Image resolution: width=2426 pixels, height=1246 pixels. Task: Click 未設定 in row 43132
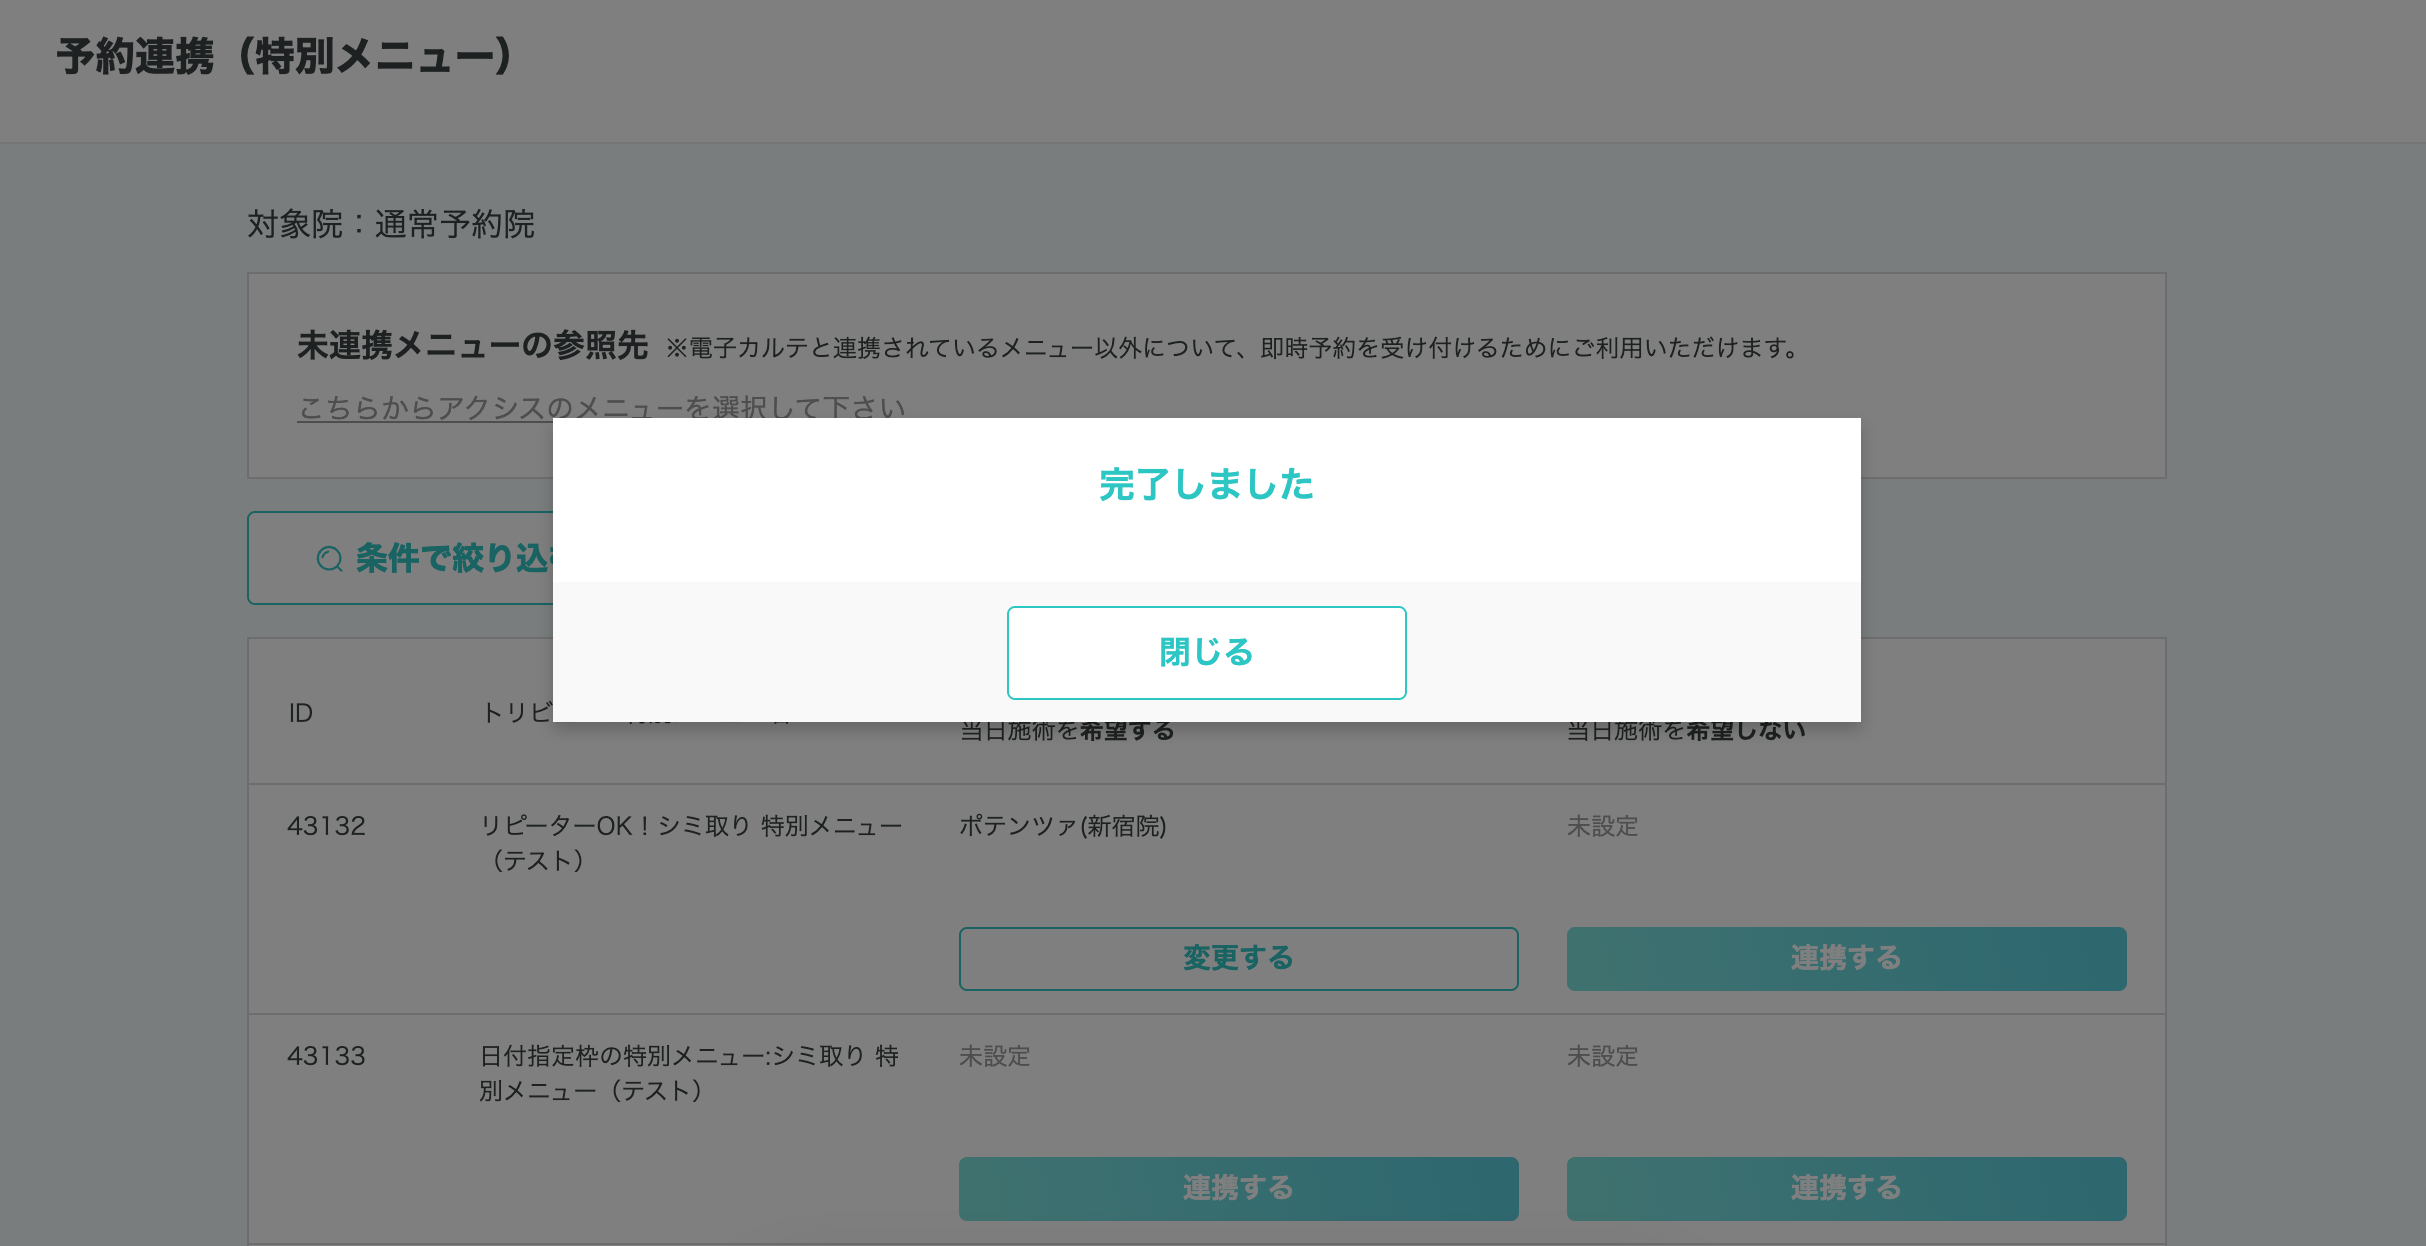(x=1602, y=826)
